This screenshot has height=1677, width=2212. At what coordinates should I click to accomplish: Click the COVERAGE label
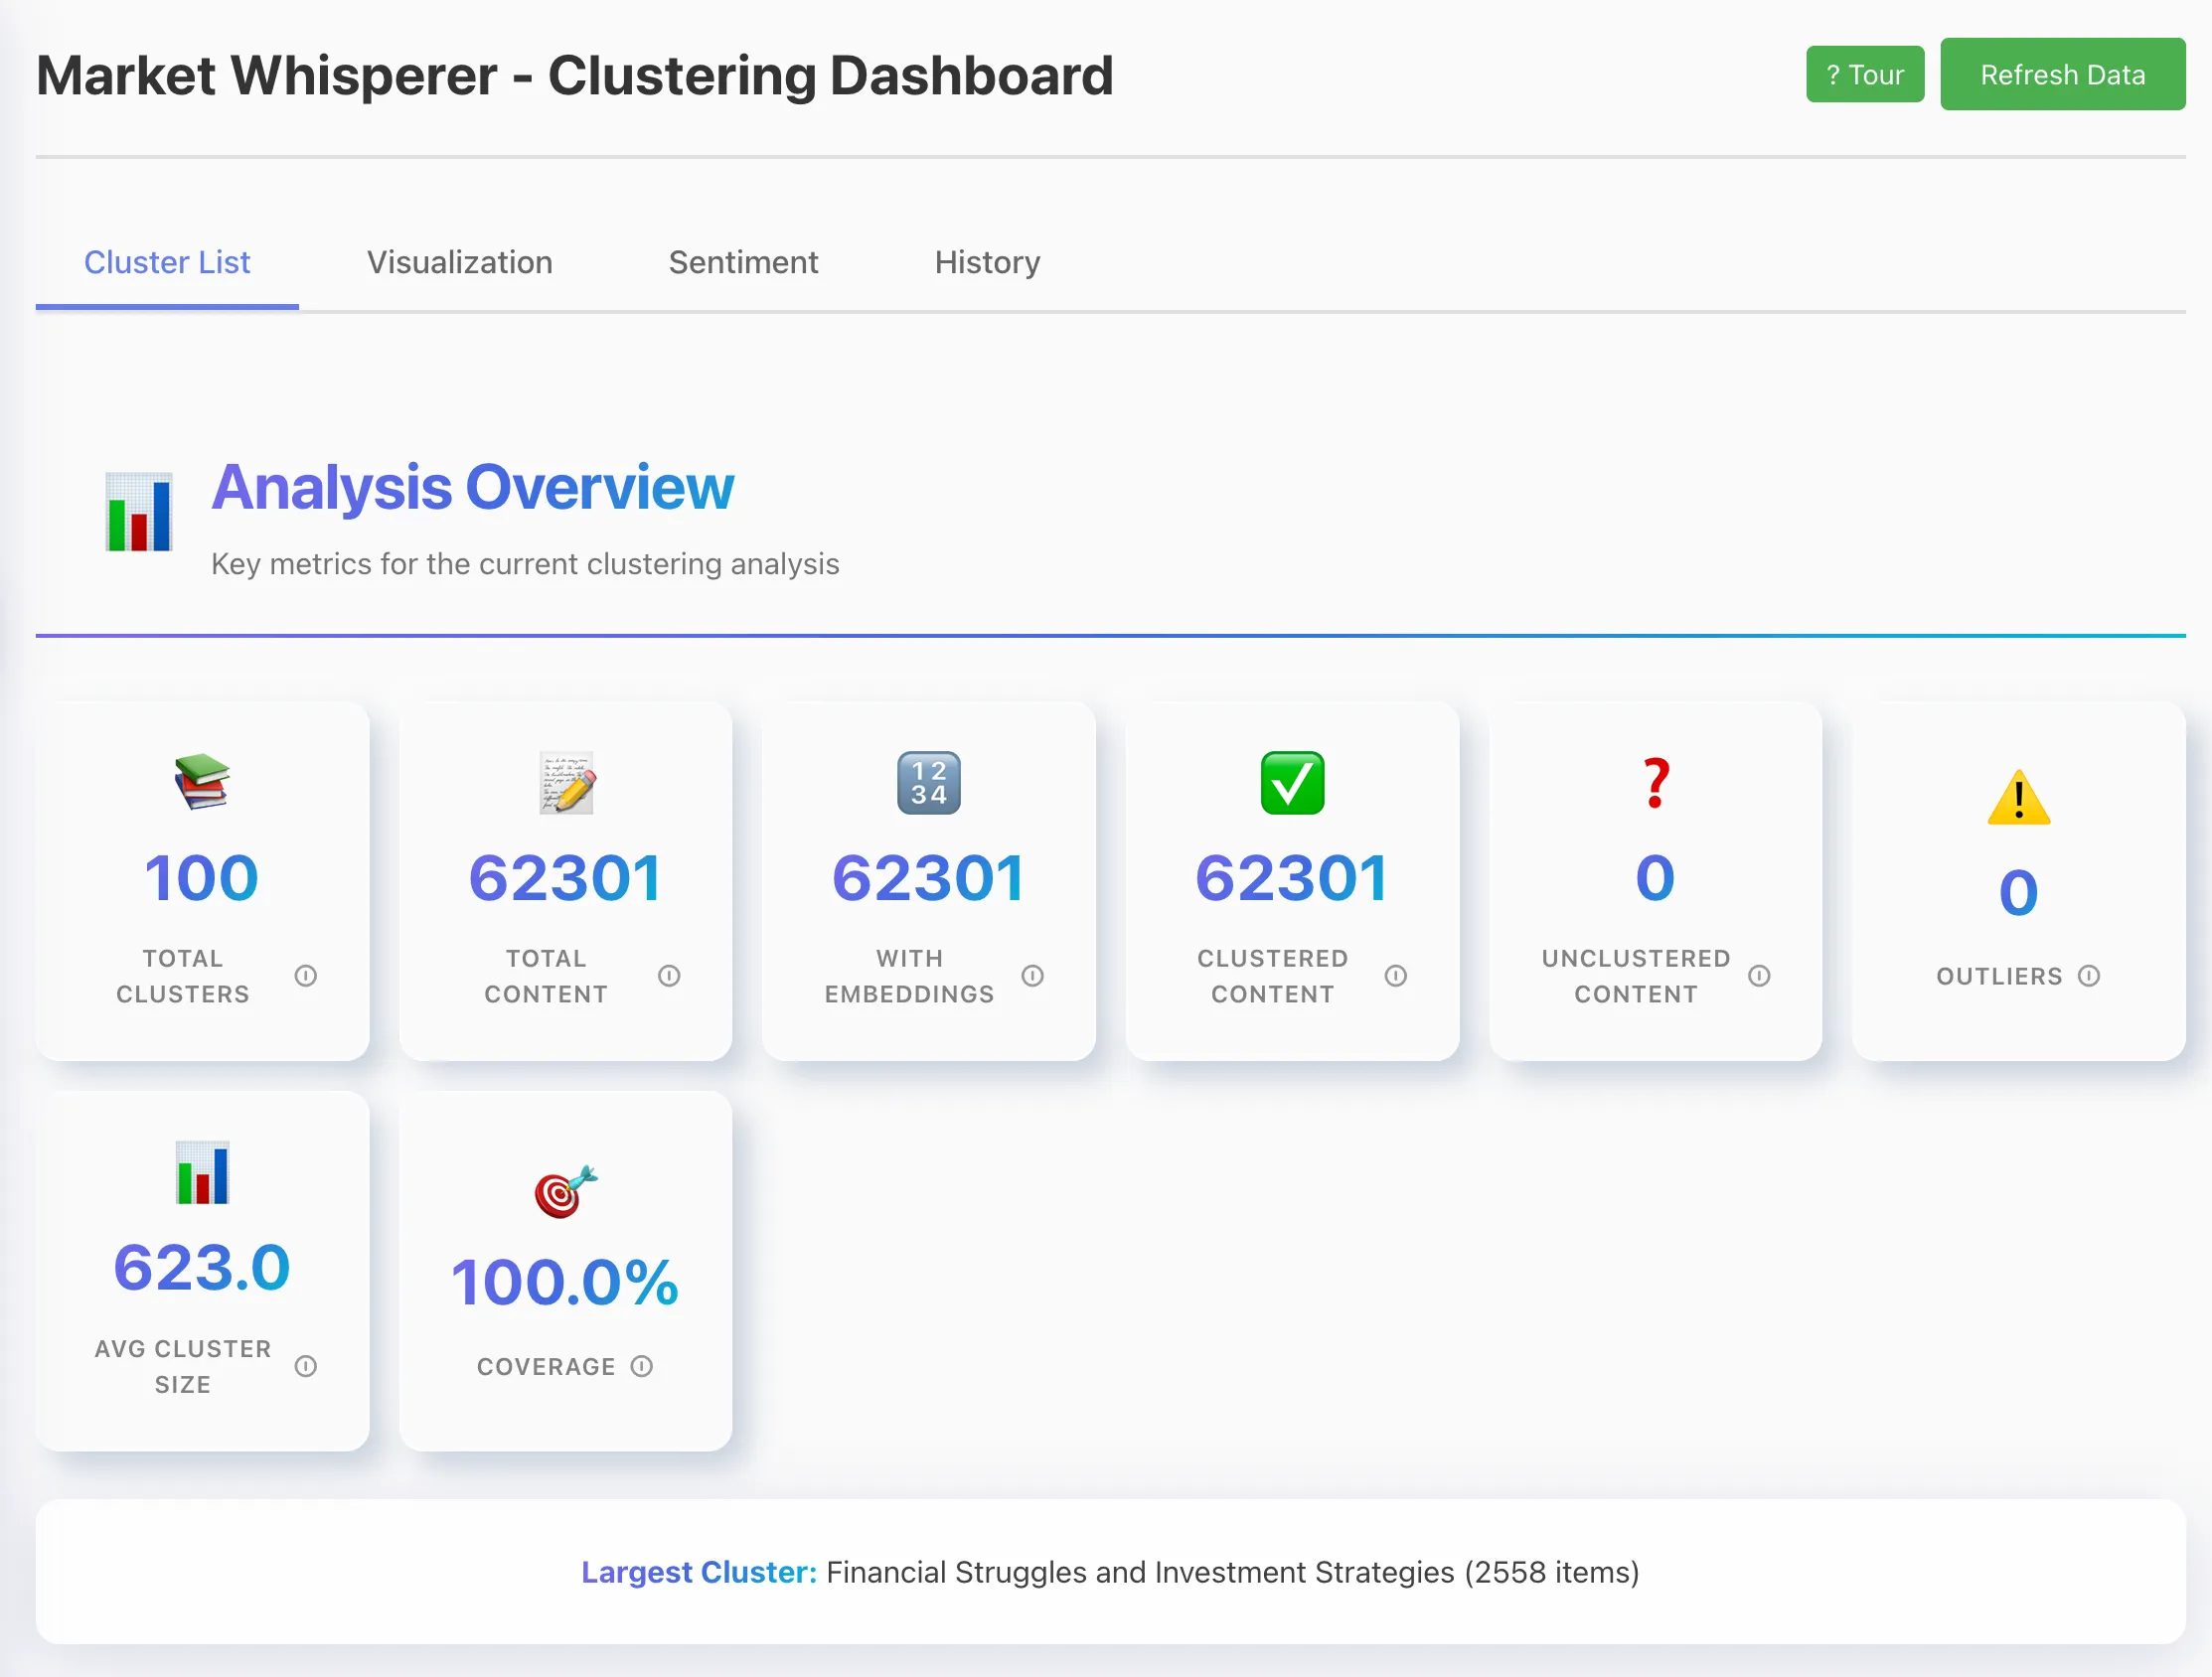point(546,1367)
